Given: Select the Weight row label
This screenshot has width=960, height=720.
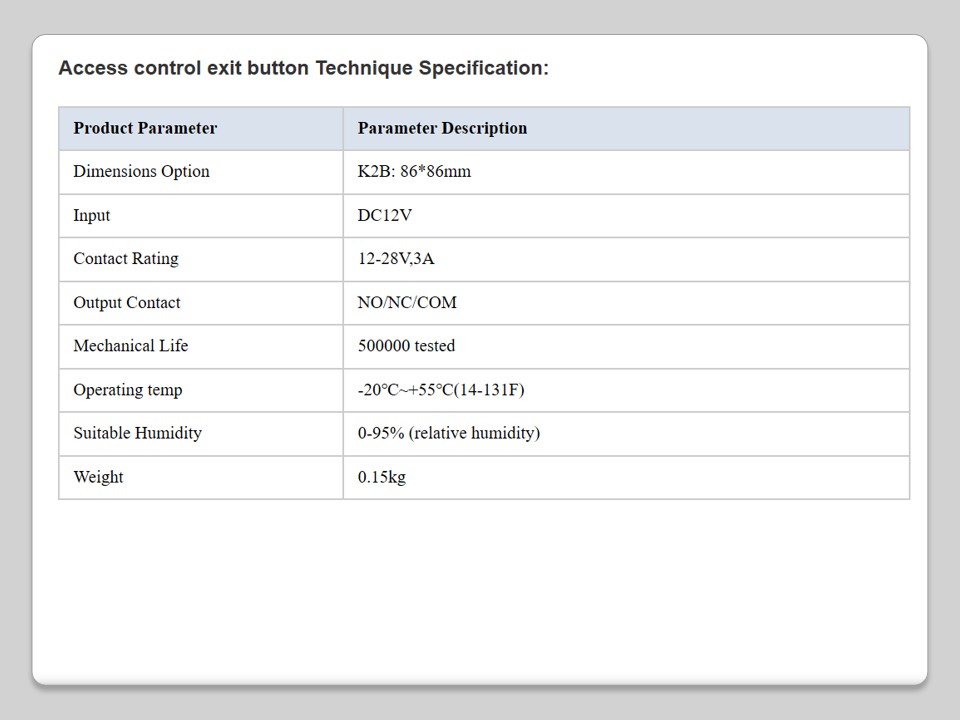Looking at the screenshot, I should tap(98, 476).
